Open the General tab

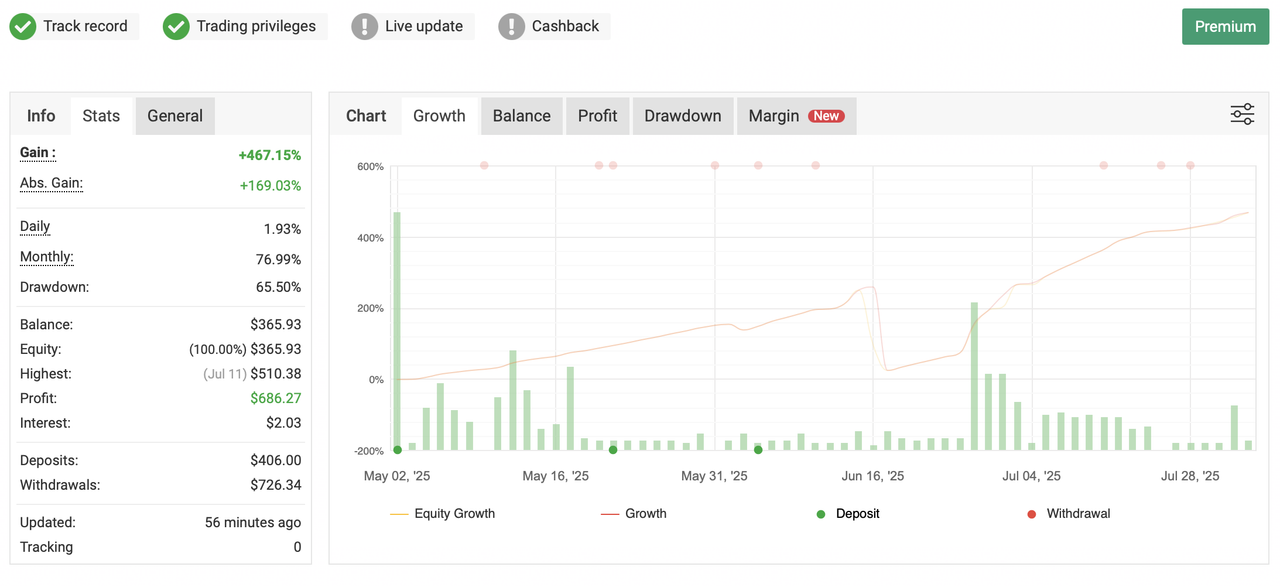[x=175, y=116]
